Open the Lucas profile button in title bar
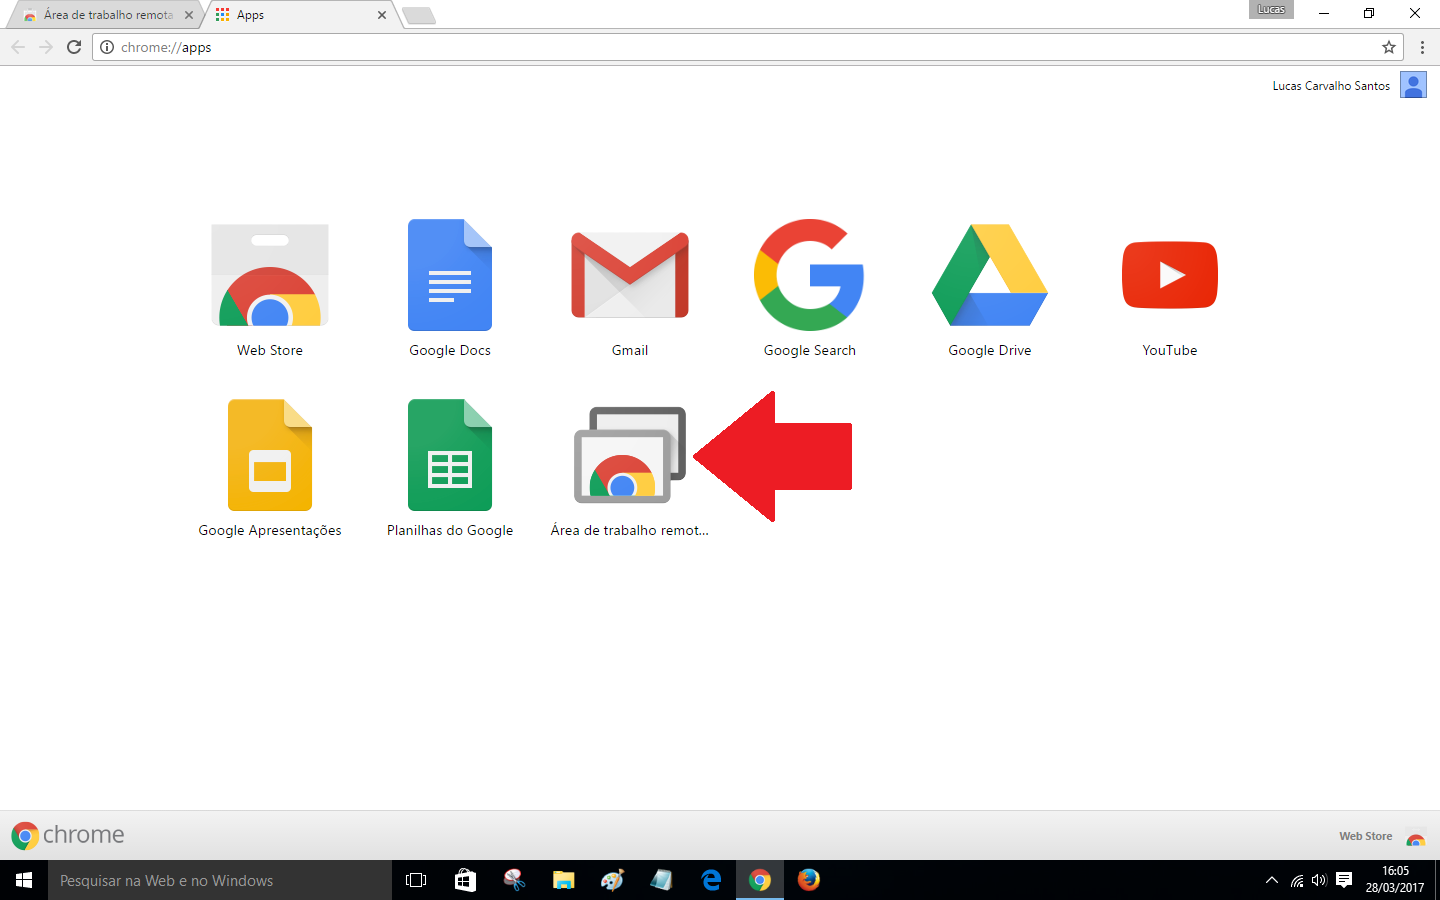This screenshot has width=1440, height=900. [1271, 9]
